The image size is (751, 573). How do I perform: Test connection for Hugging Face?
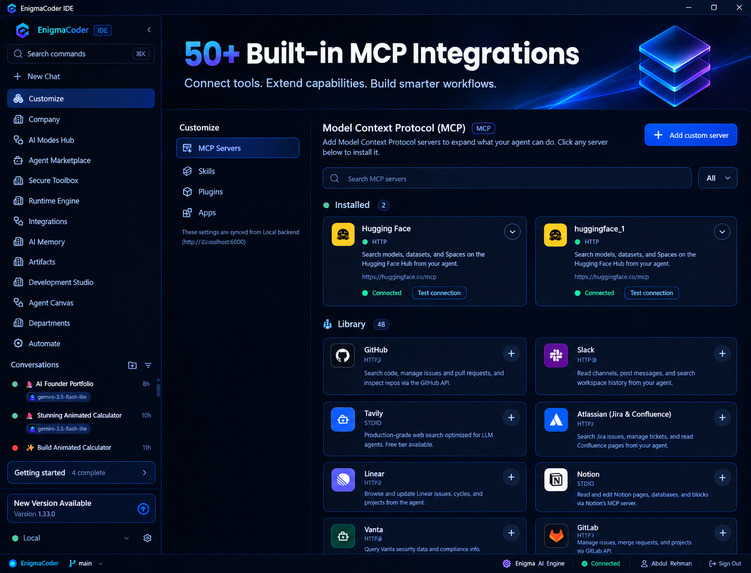coord(439,293)
